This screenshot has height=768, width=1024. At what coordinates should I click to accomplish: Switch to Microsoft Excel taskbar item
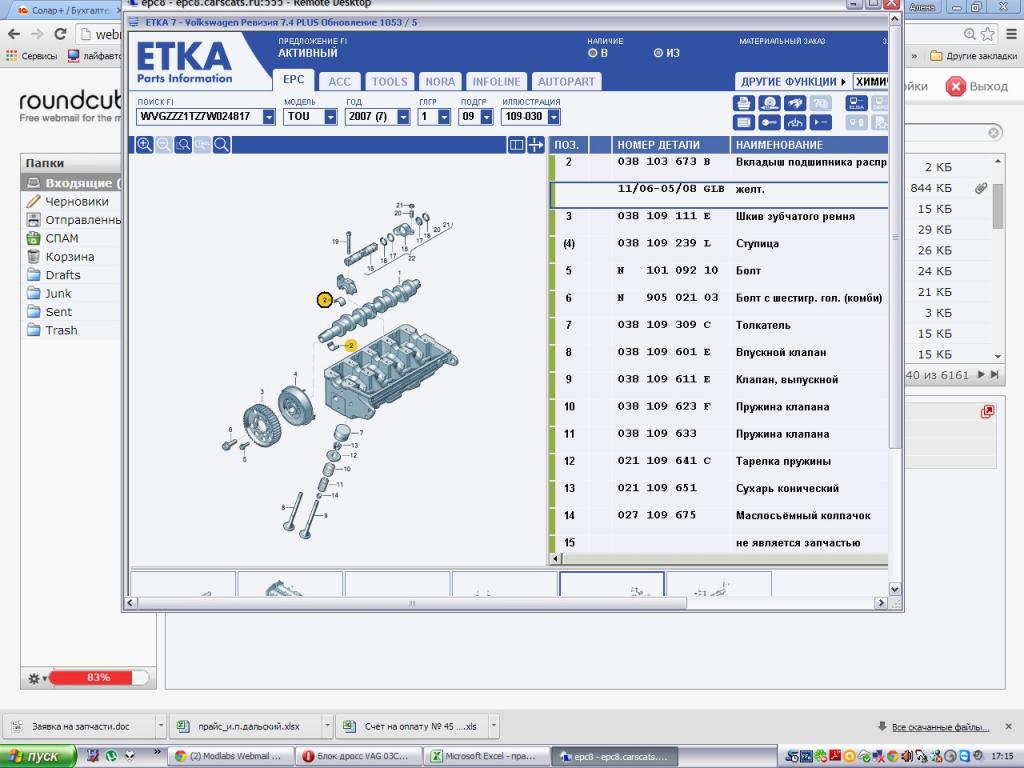[x=487, y=756]
